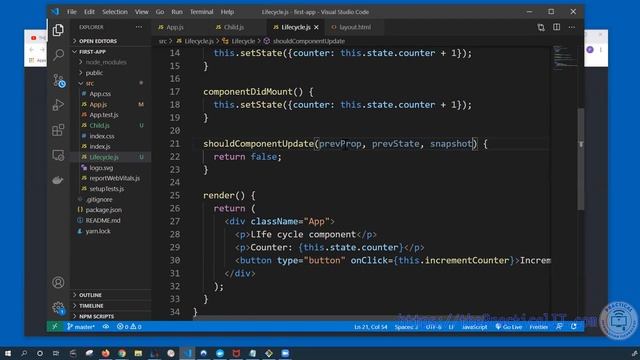This screenshot has width=640, height=360.
Task: Open package.json in the explorer
Action: pyautogui.click(x=111, y=210)
